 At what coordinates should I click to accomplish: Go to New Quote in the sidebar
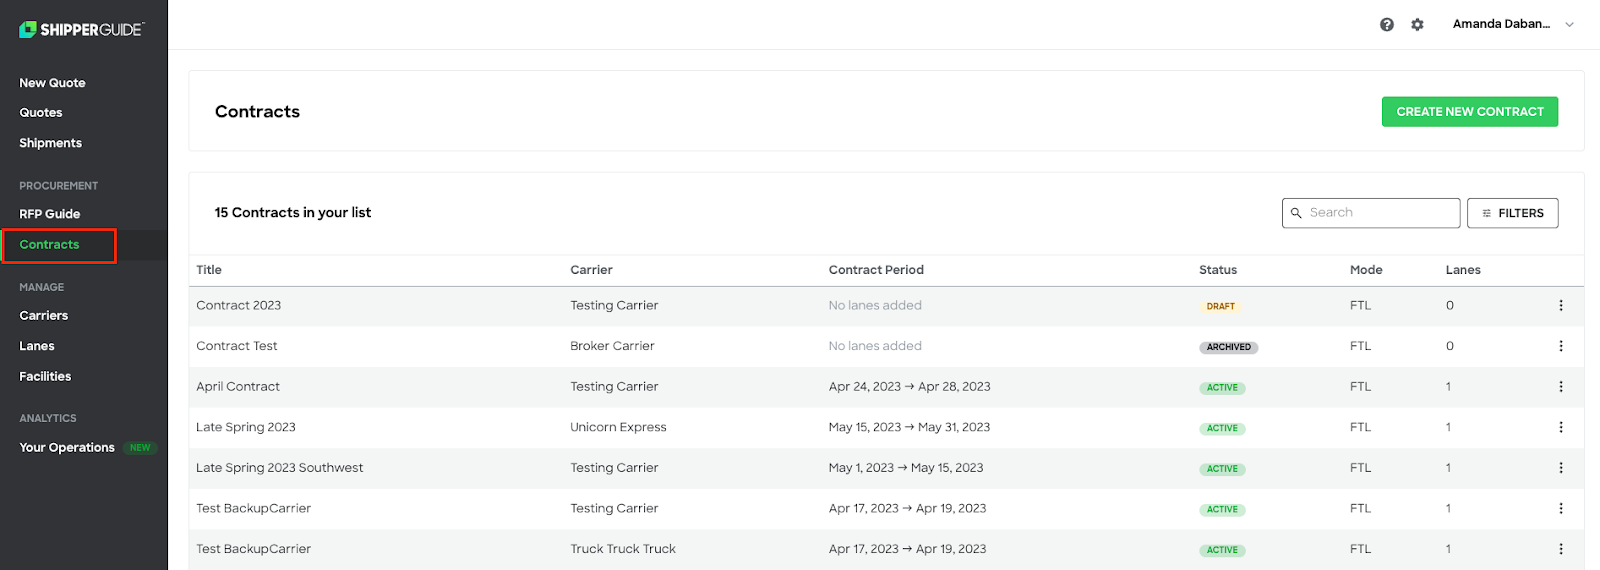click(52, 83)
